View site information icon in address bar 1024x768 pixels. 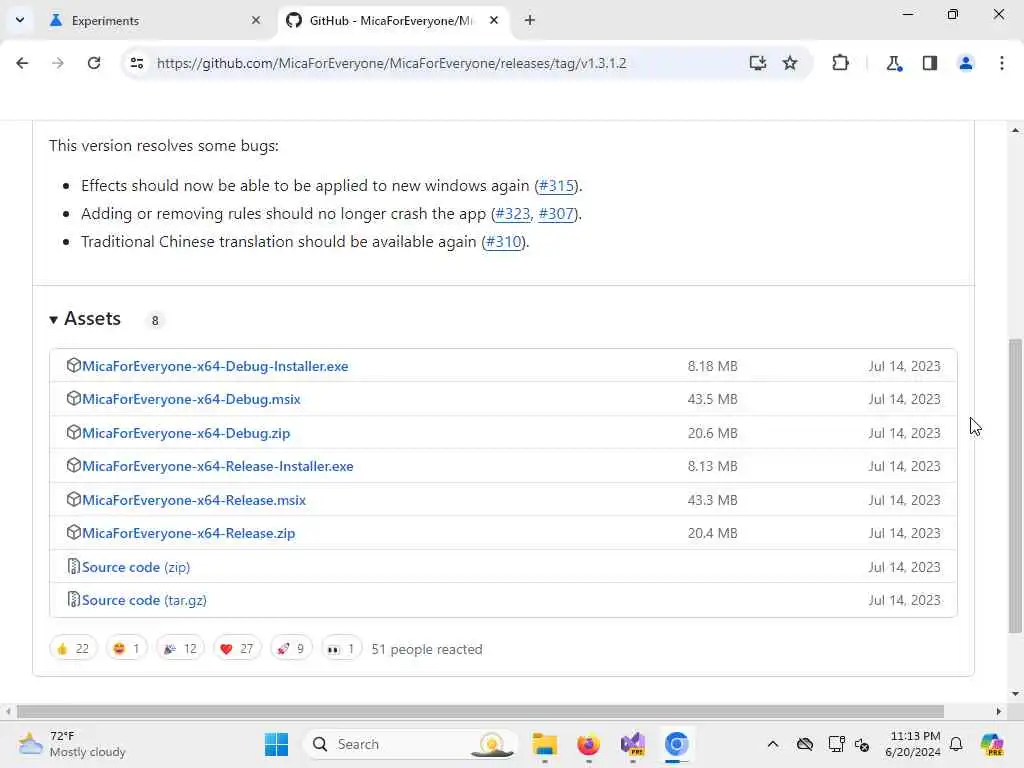(x=137, y=63)
